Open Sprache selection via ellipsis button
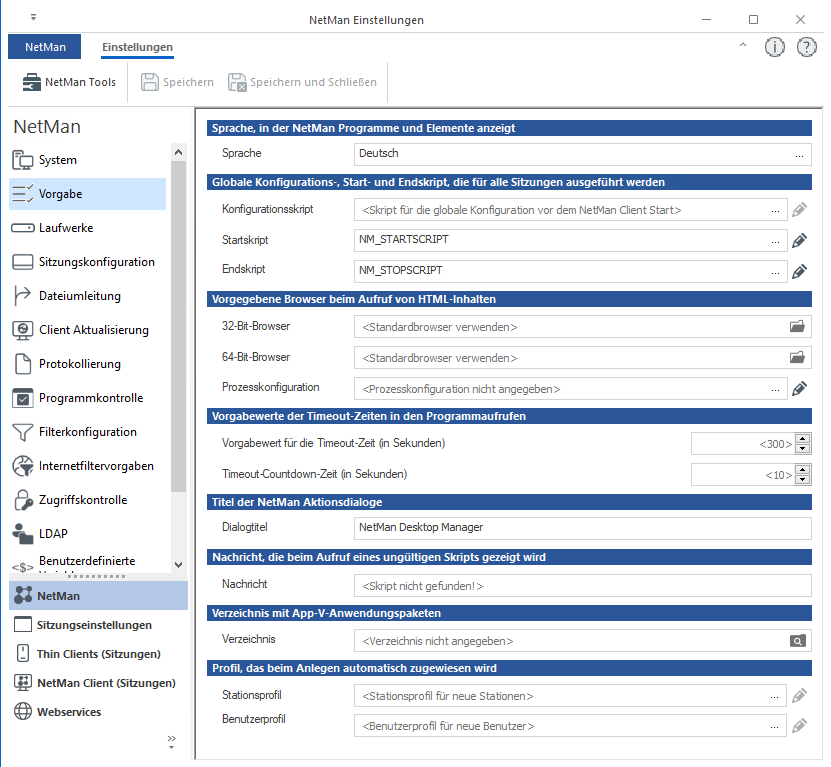 click(x=799, y=154)
